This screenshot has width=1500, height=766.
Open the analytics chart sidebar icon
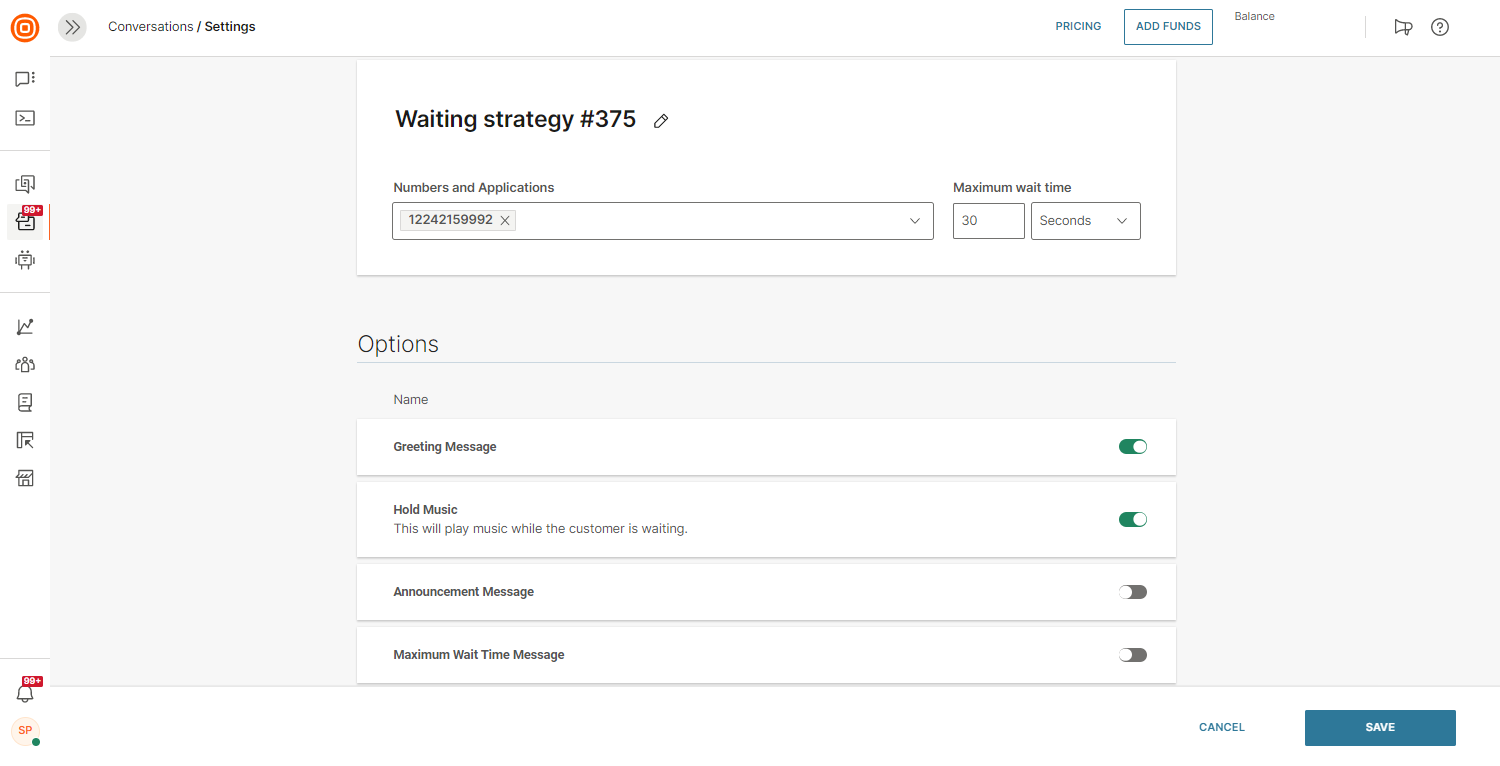tap(25, 327)
